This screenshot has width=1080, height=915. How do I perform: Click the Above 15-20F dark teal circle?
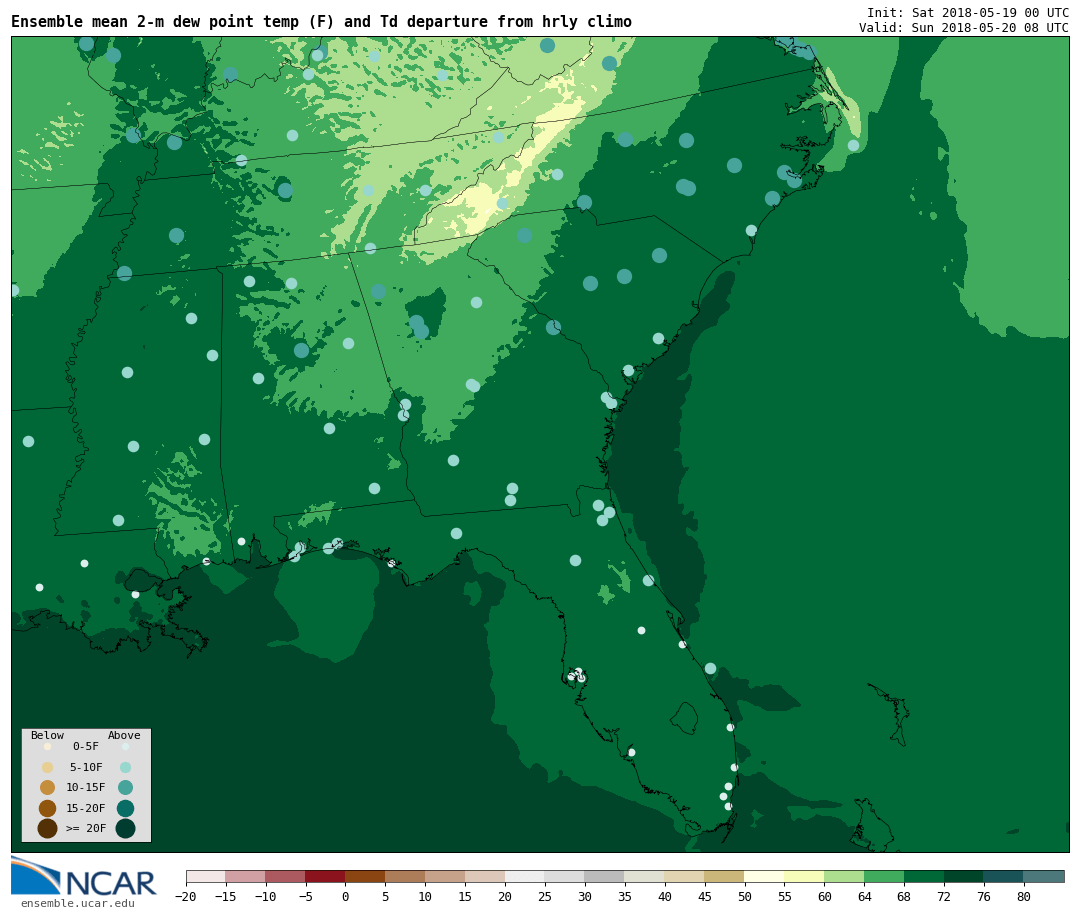pos(125,808)
